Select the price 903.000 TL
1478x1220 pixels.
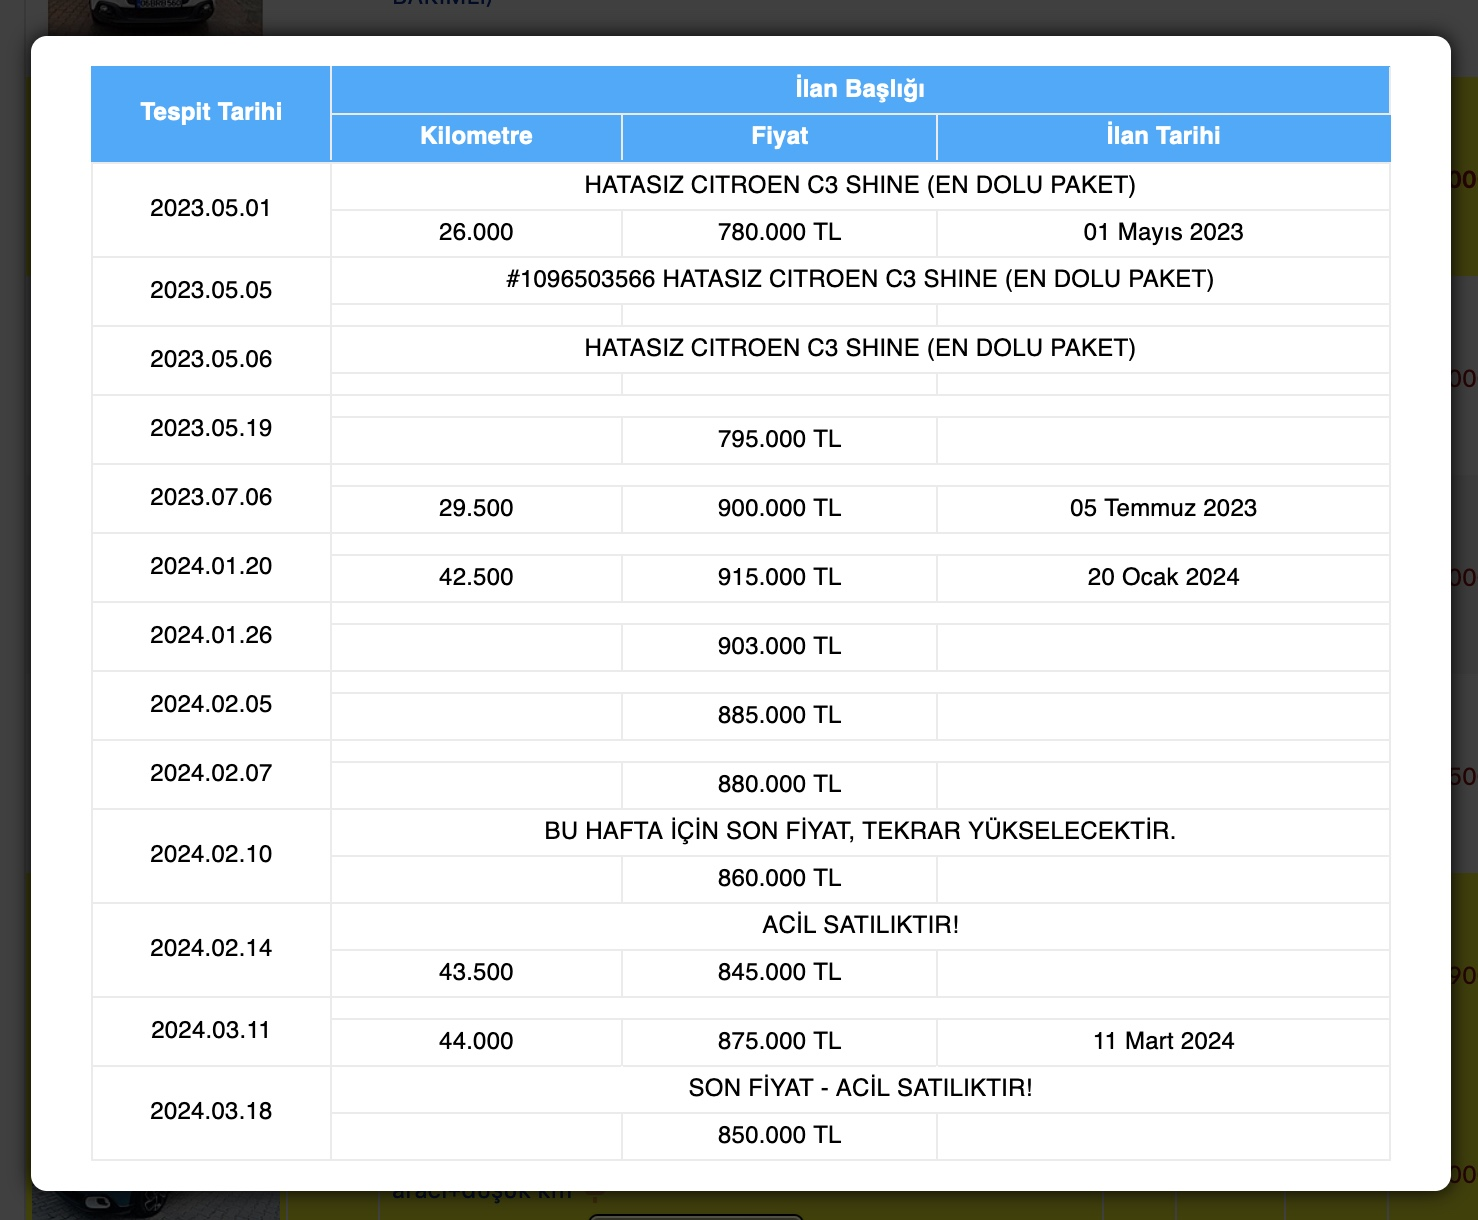(779, 646)
